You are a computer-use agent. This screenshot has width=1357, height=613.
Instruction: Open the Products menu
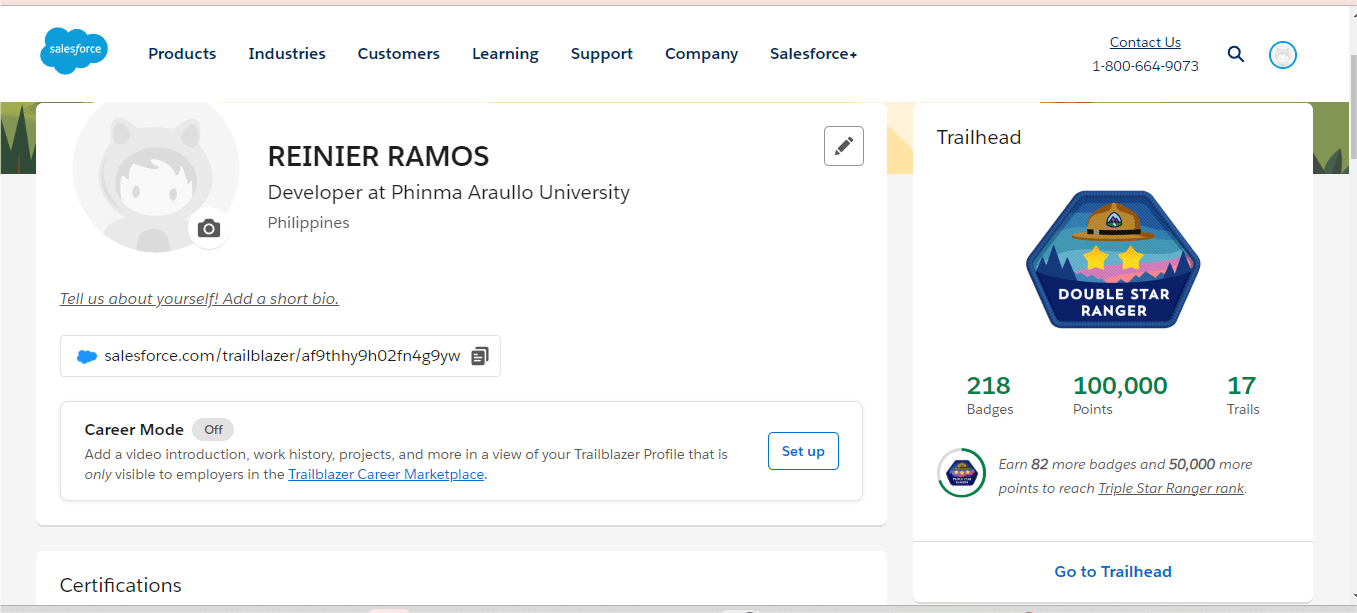pyautogui.click(x=182, y=54)
